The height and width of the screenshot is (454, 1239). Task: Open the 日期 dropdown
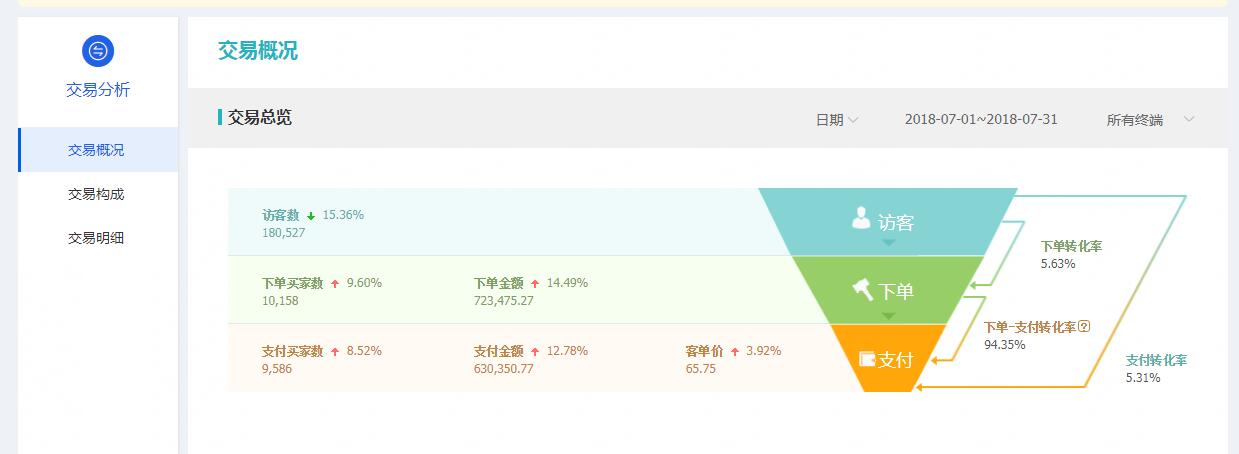837,119
